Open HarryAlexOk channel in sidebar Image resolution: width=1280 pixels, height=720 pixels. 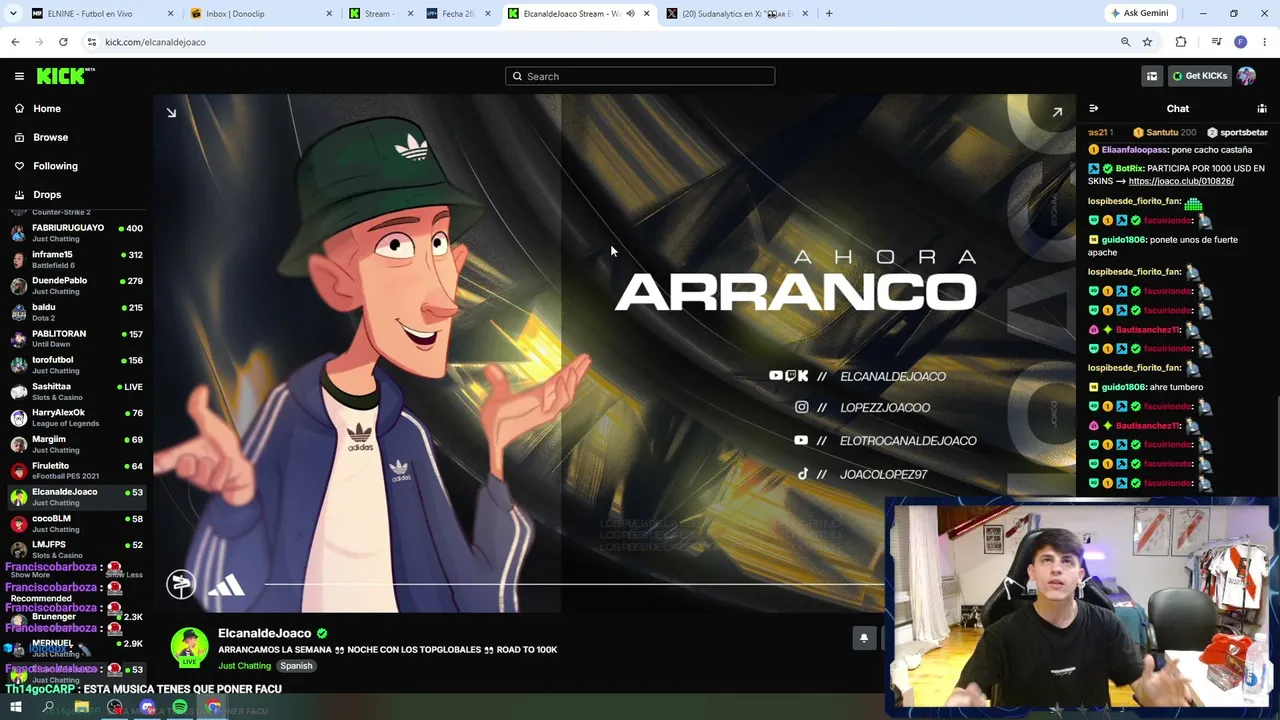(76, 418)
